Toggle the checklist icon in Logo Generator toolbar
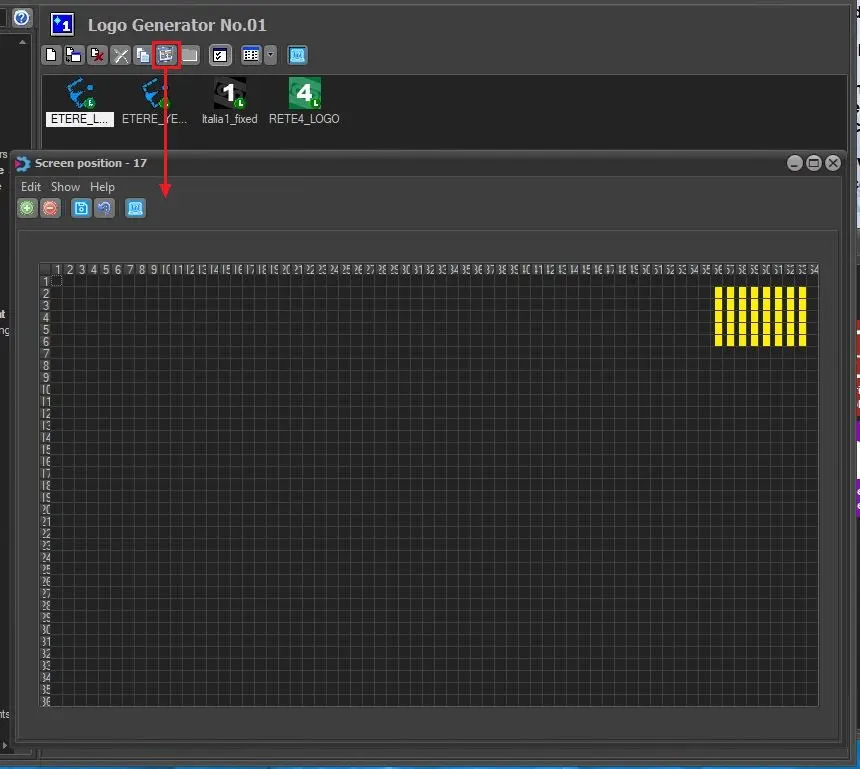 pyautogui.click(x=221, y=56)
